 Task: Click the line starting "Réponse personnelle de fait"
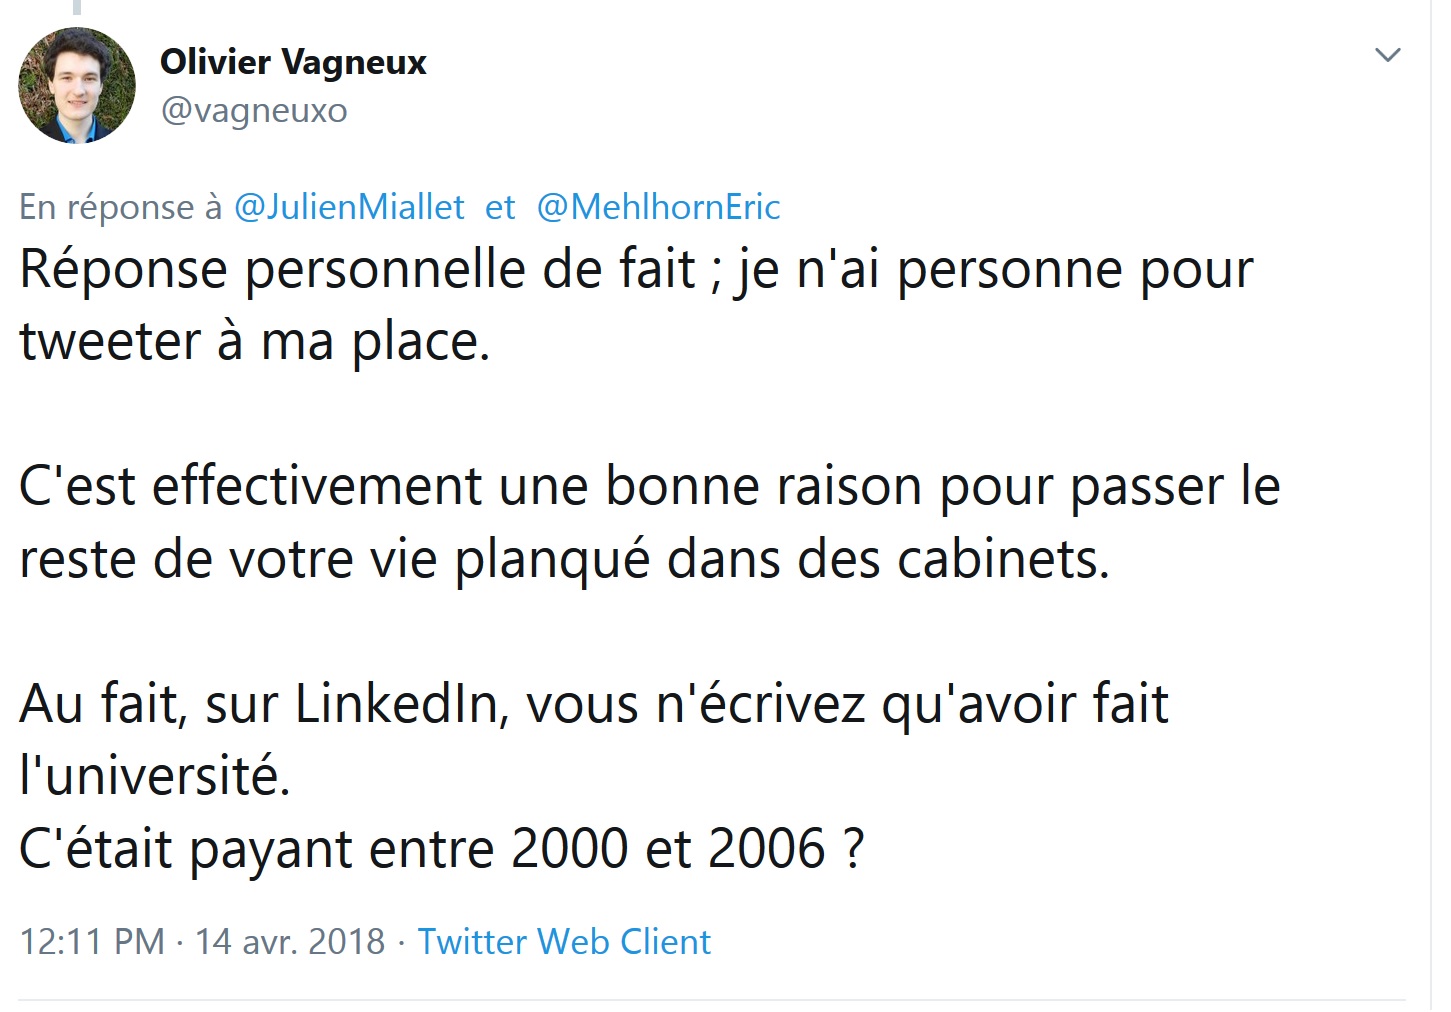(x=635, y=270)
